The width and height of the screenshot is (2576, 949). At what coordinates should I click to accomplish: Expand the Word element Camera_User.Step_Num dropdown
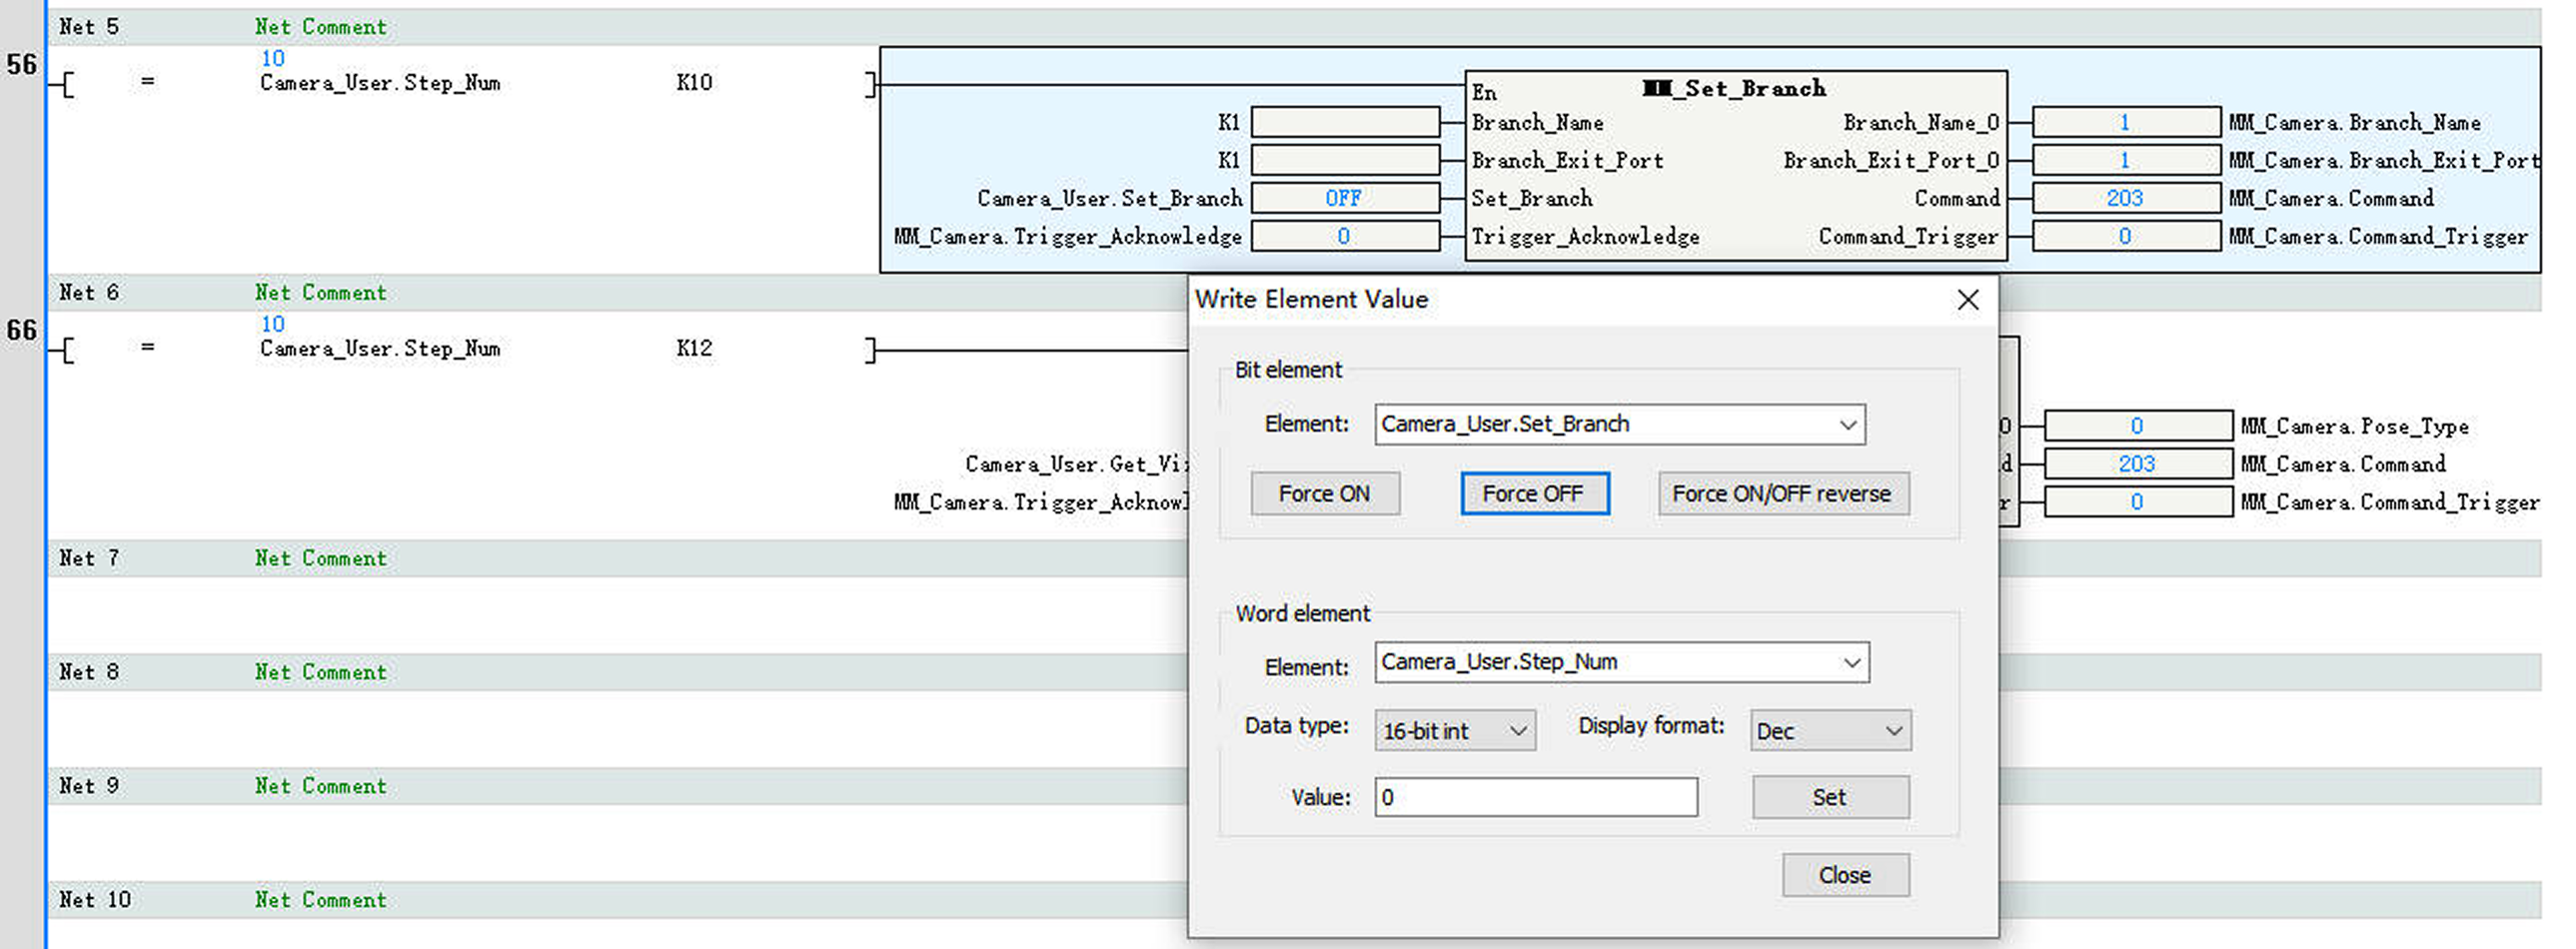pyautogui.click(x=1851, y=663)
